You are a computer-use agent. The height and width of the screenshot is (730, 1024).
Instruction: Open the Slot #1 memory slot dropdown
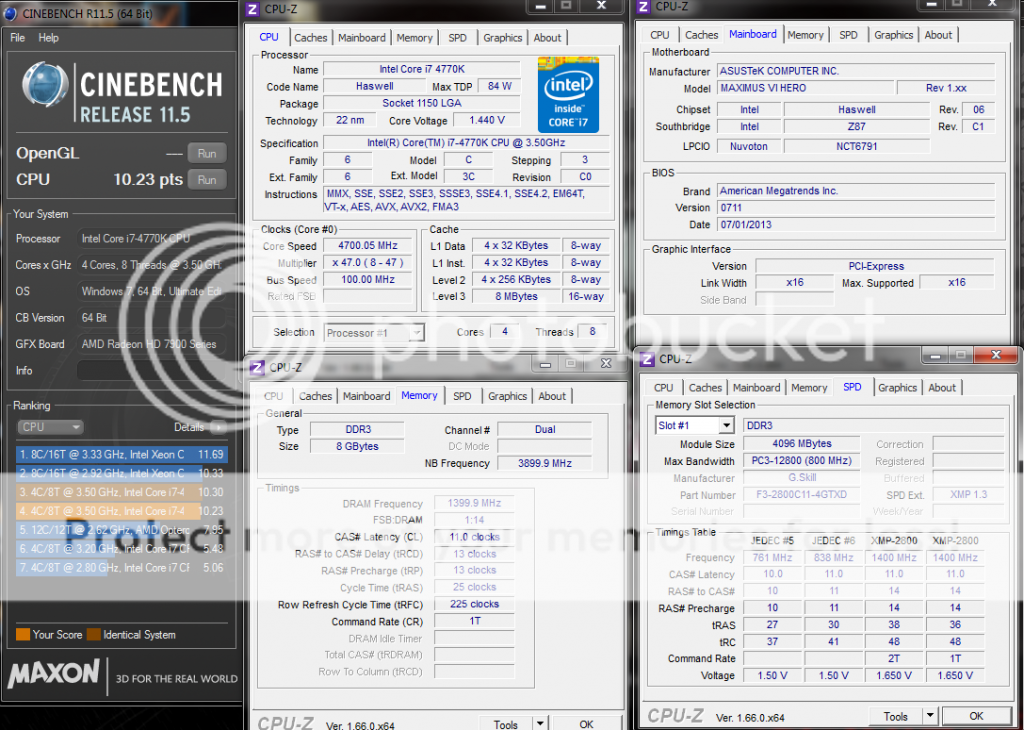pos(696,425)
